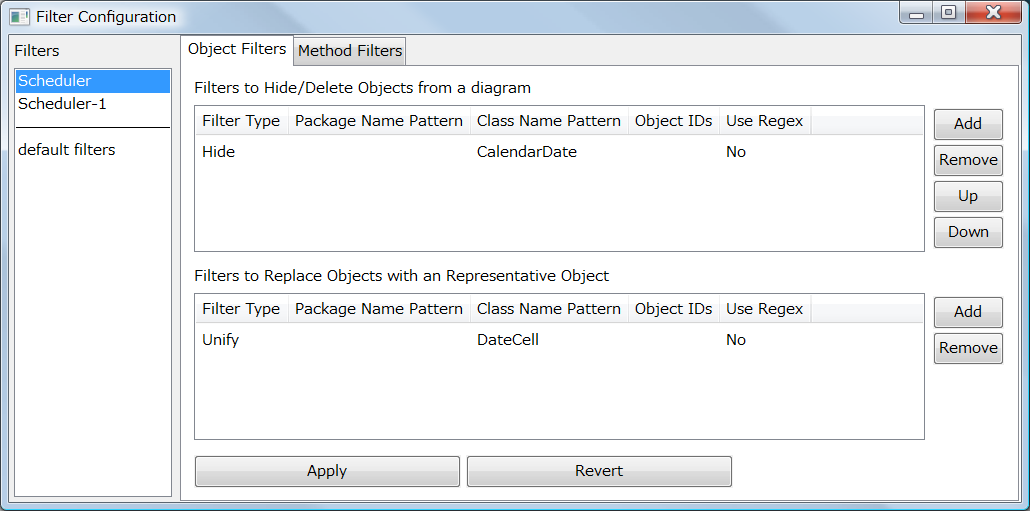
Task: Click Remove button for Replace filters
Action: click(x=967, y=348)
